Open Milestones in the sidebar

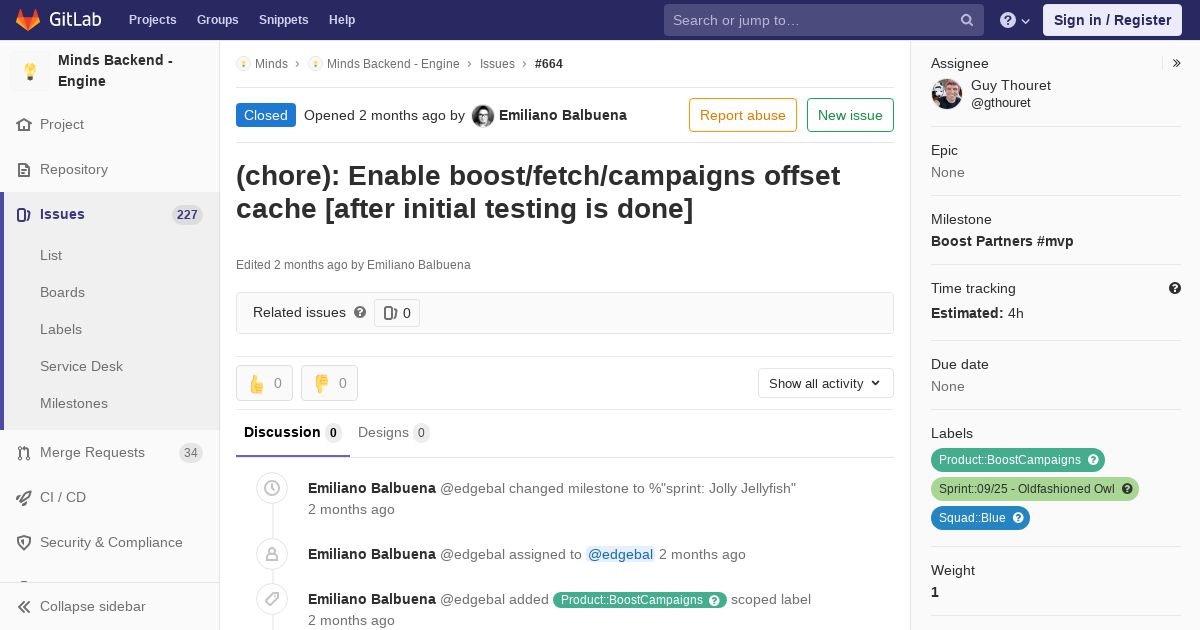pyautogui.click(x=74, y=403)
